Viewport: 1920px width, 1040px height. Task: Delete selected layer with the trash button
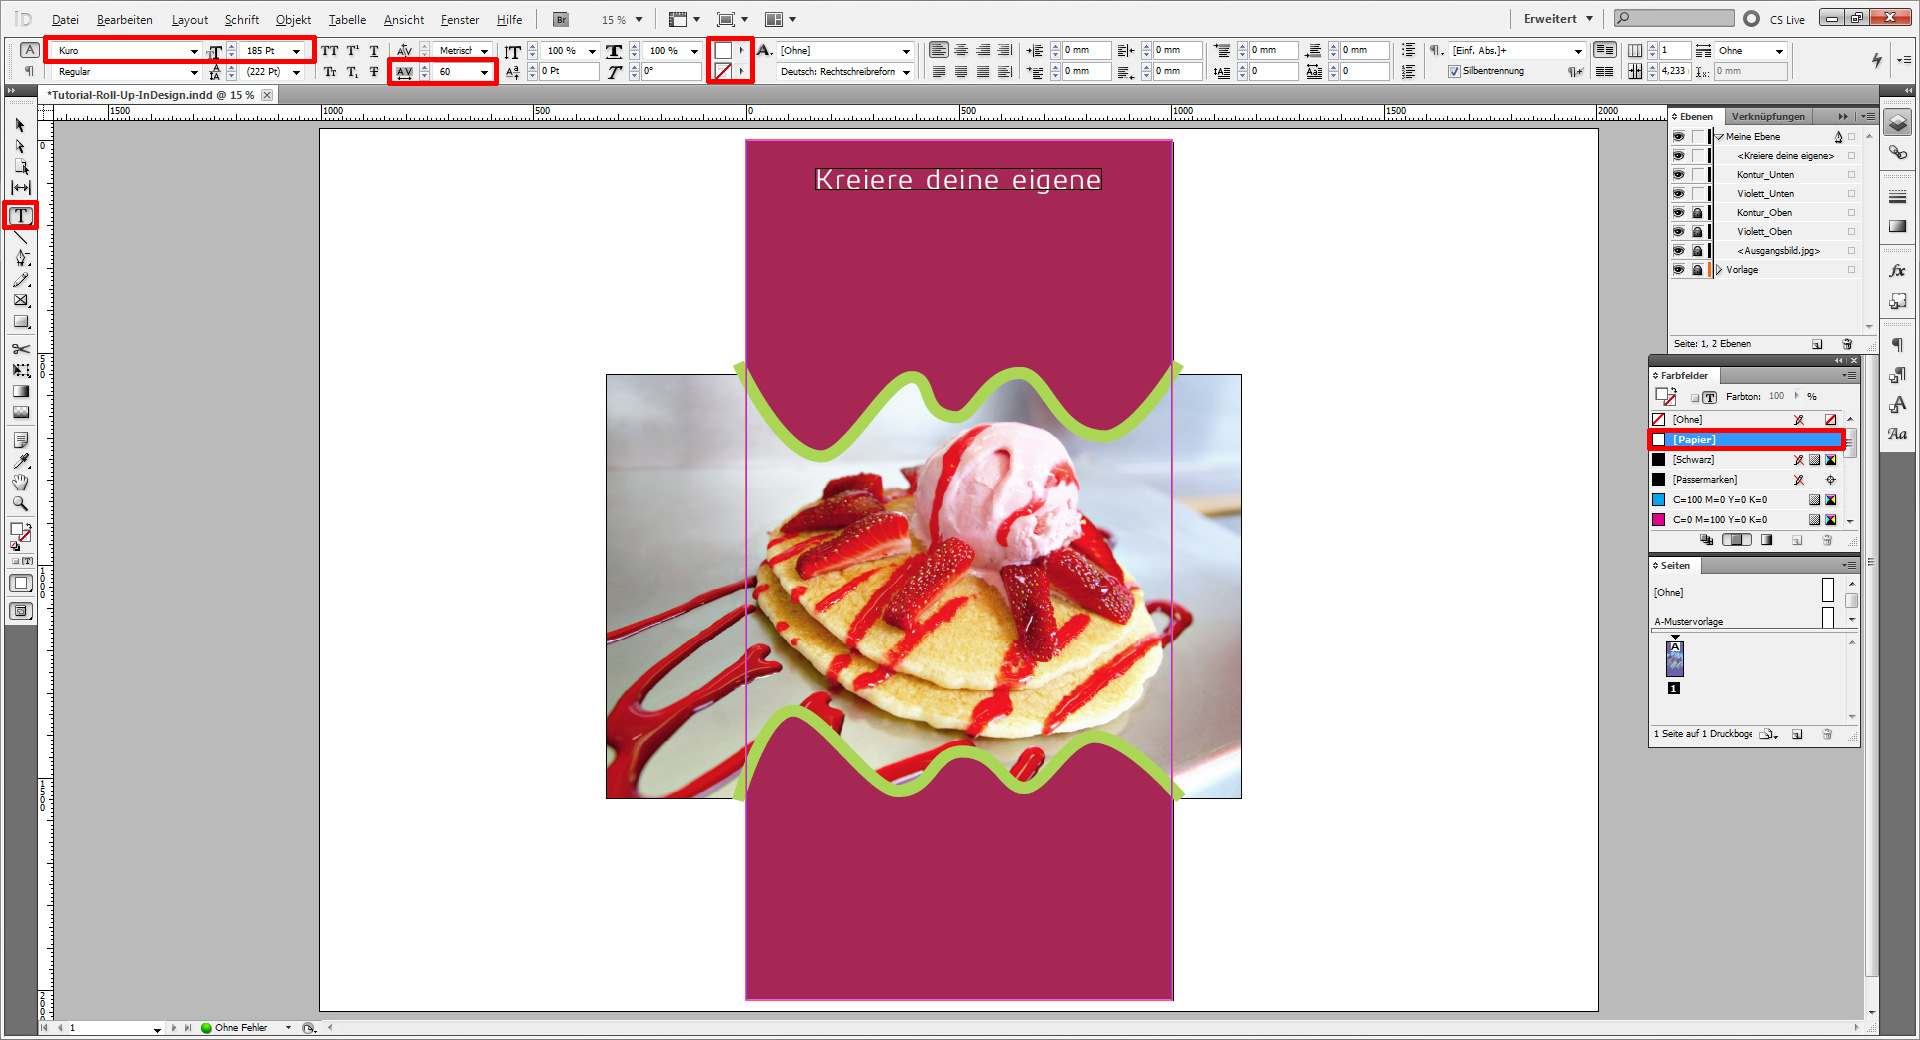point(1847,344)
